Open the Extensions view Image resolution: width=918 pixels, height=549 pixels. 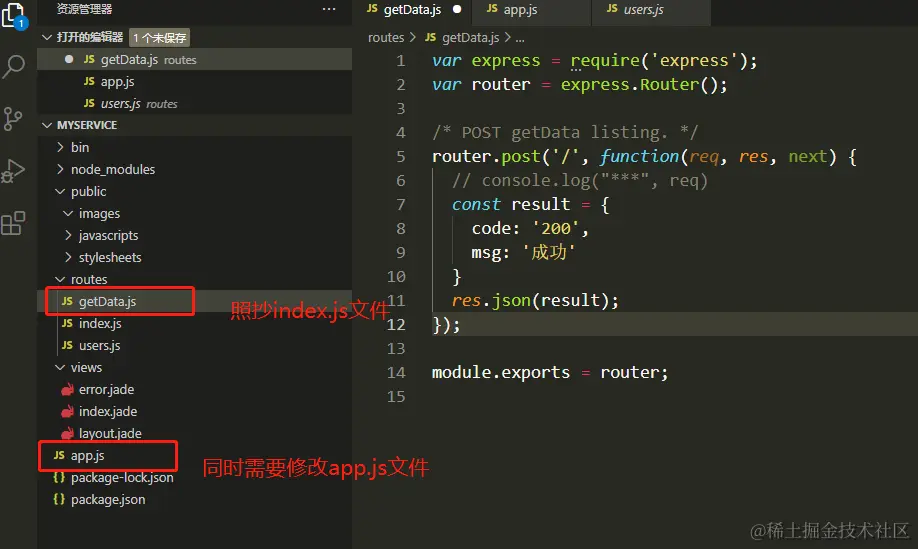(13, 223)
